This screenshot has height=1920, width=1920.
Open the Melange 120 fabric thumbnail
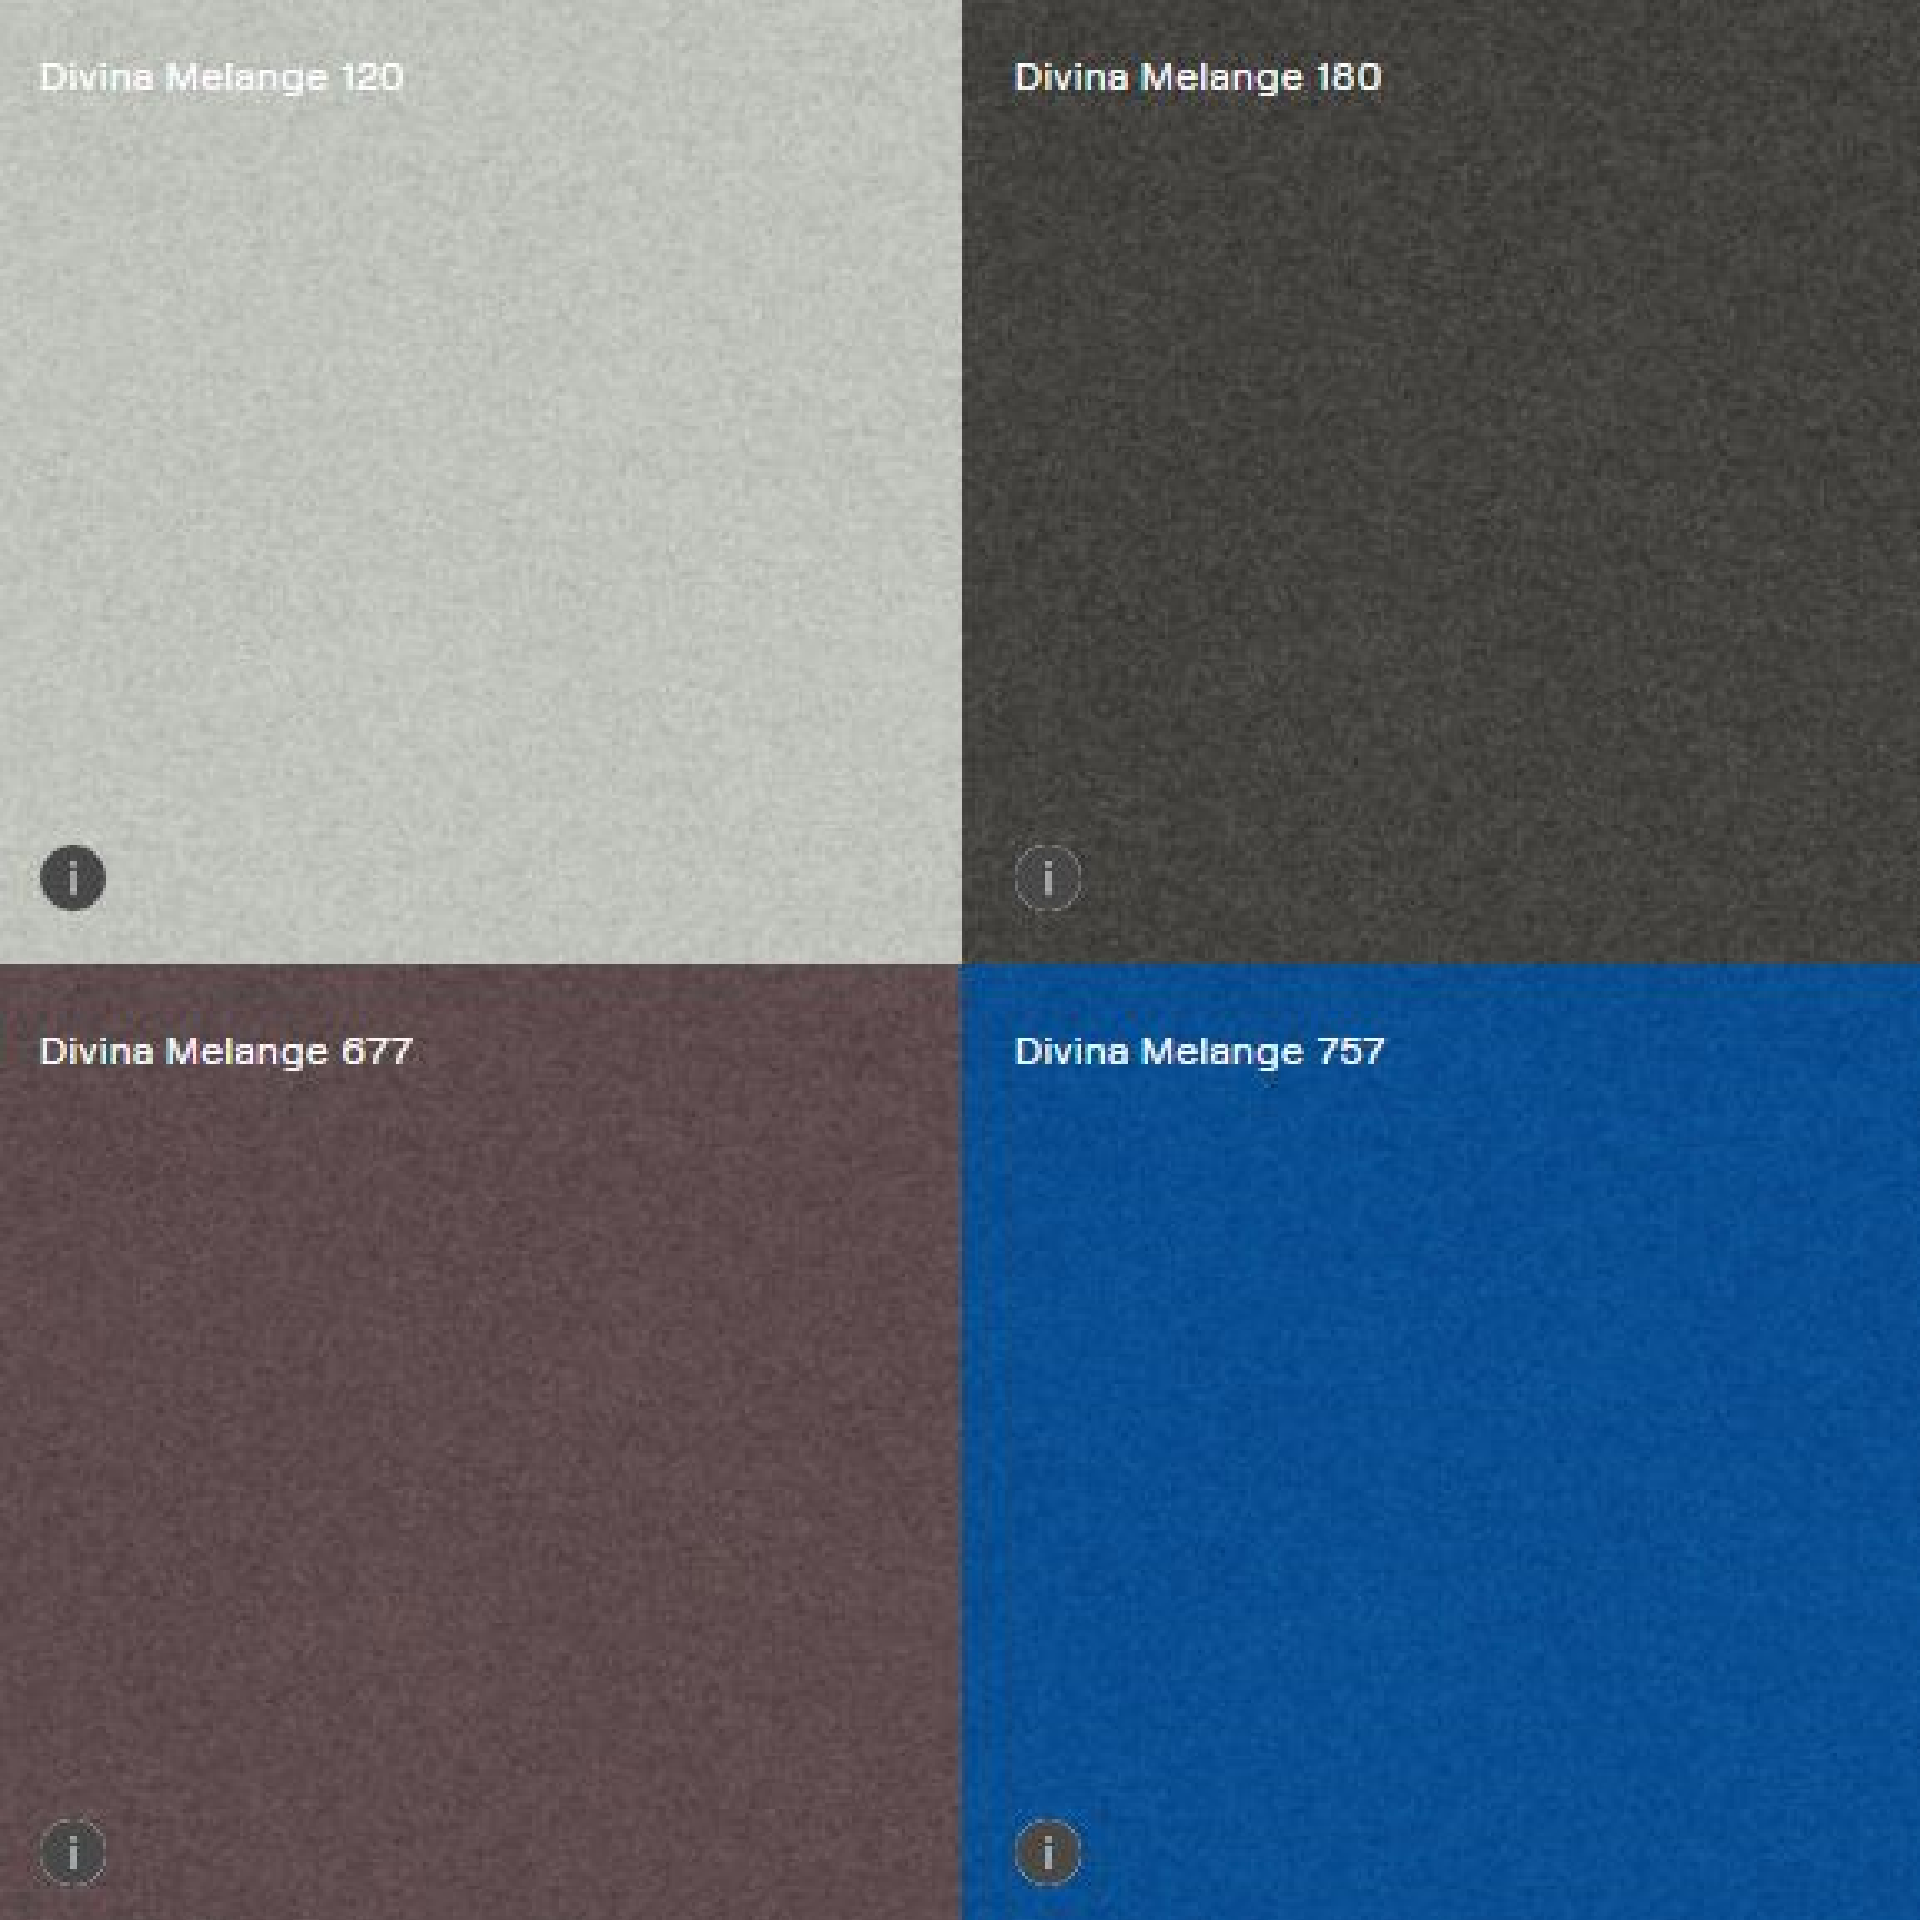[480, 480]
